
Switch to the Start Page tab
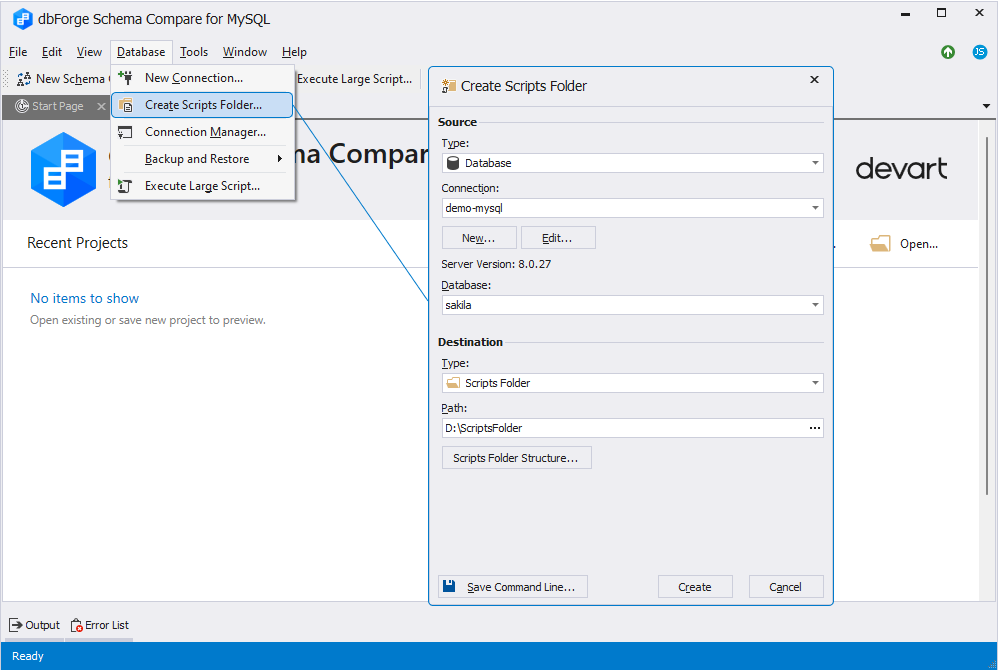coord(58,106)
